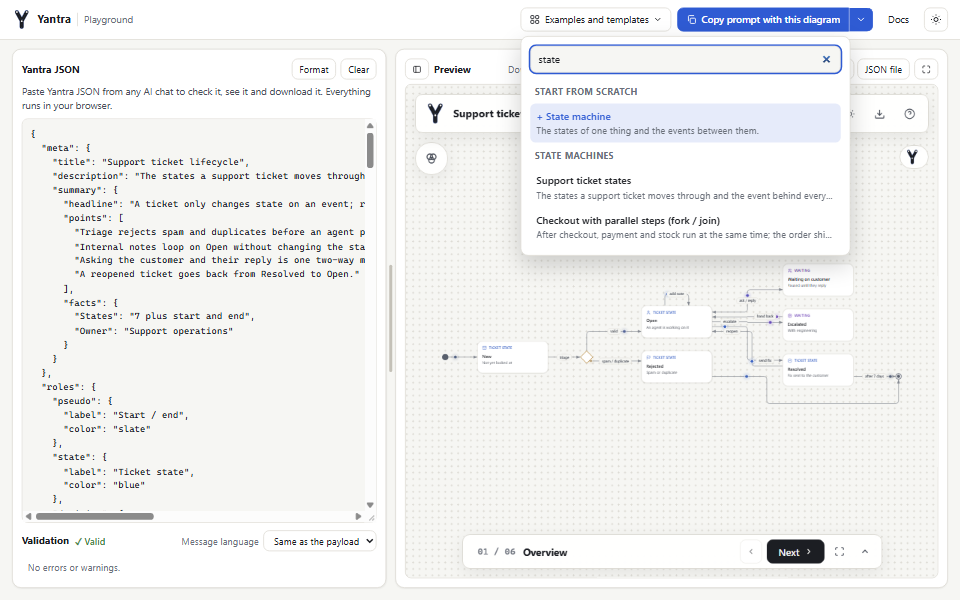960x600 pixels.
Task: Switch the light/dark theme sun icon
Action: (936, 20)
